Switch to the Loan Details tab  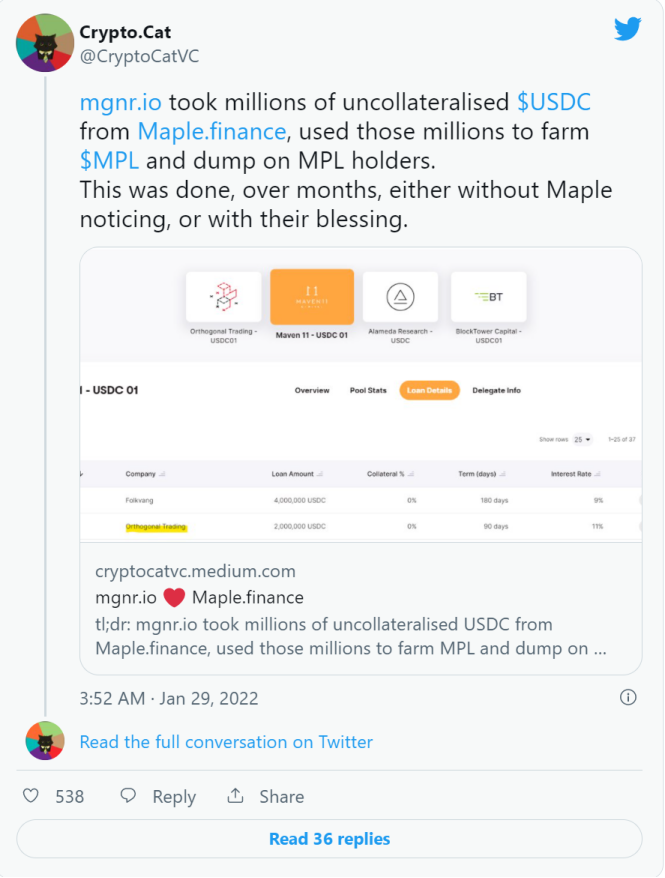pyautogui.click(x=429, y=390)
